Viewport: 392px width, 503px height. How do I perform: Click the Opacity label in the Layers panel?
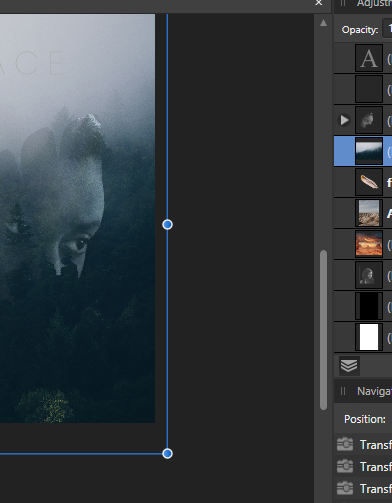click(x=360, y=30)
